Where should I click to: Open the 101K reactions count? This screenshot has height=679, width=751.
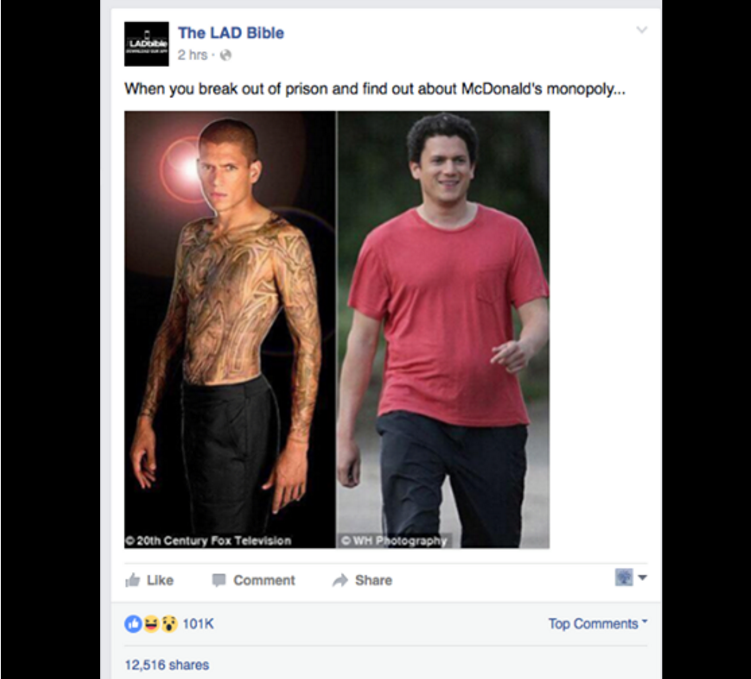pos(198,624)
